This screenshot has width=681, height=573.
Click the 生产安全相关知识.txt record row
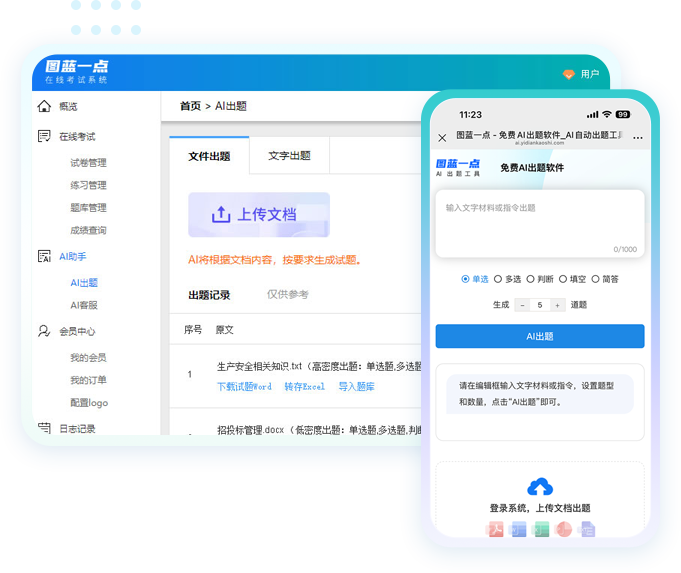tap(295, 376)
